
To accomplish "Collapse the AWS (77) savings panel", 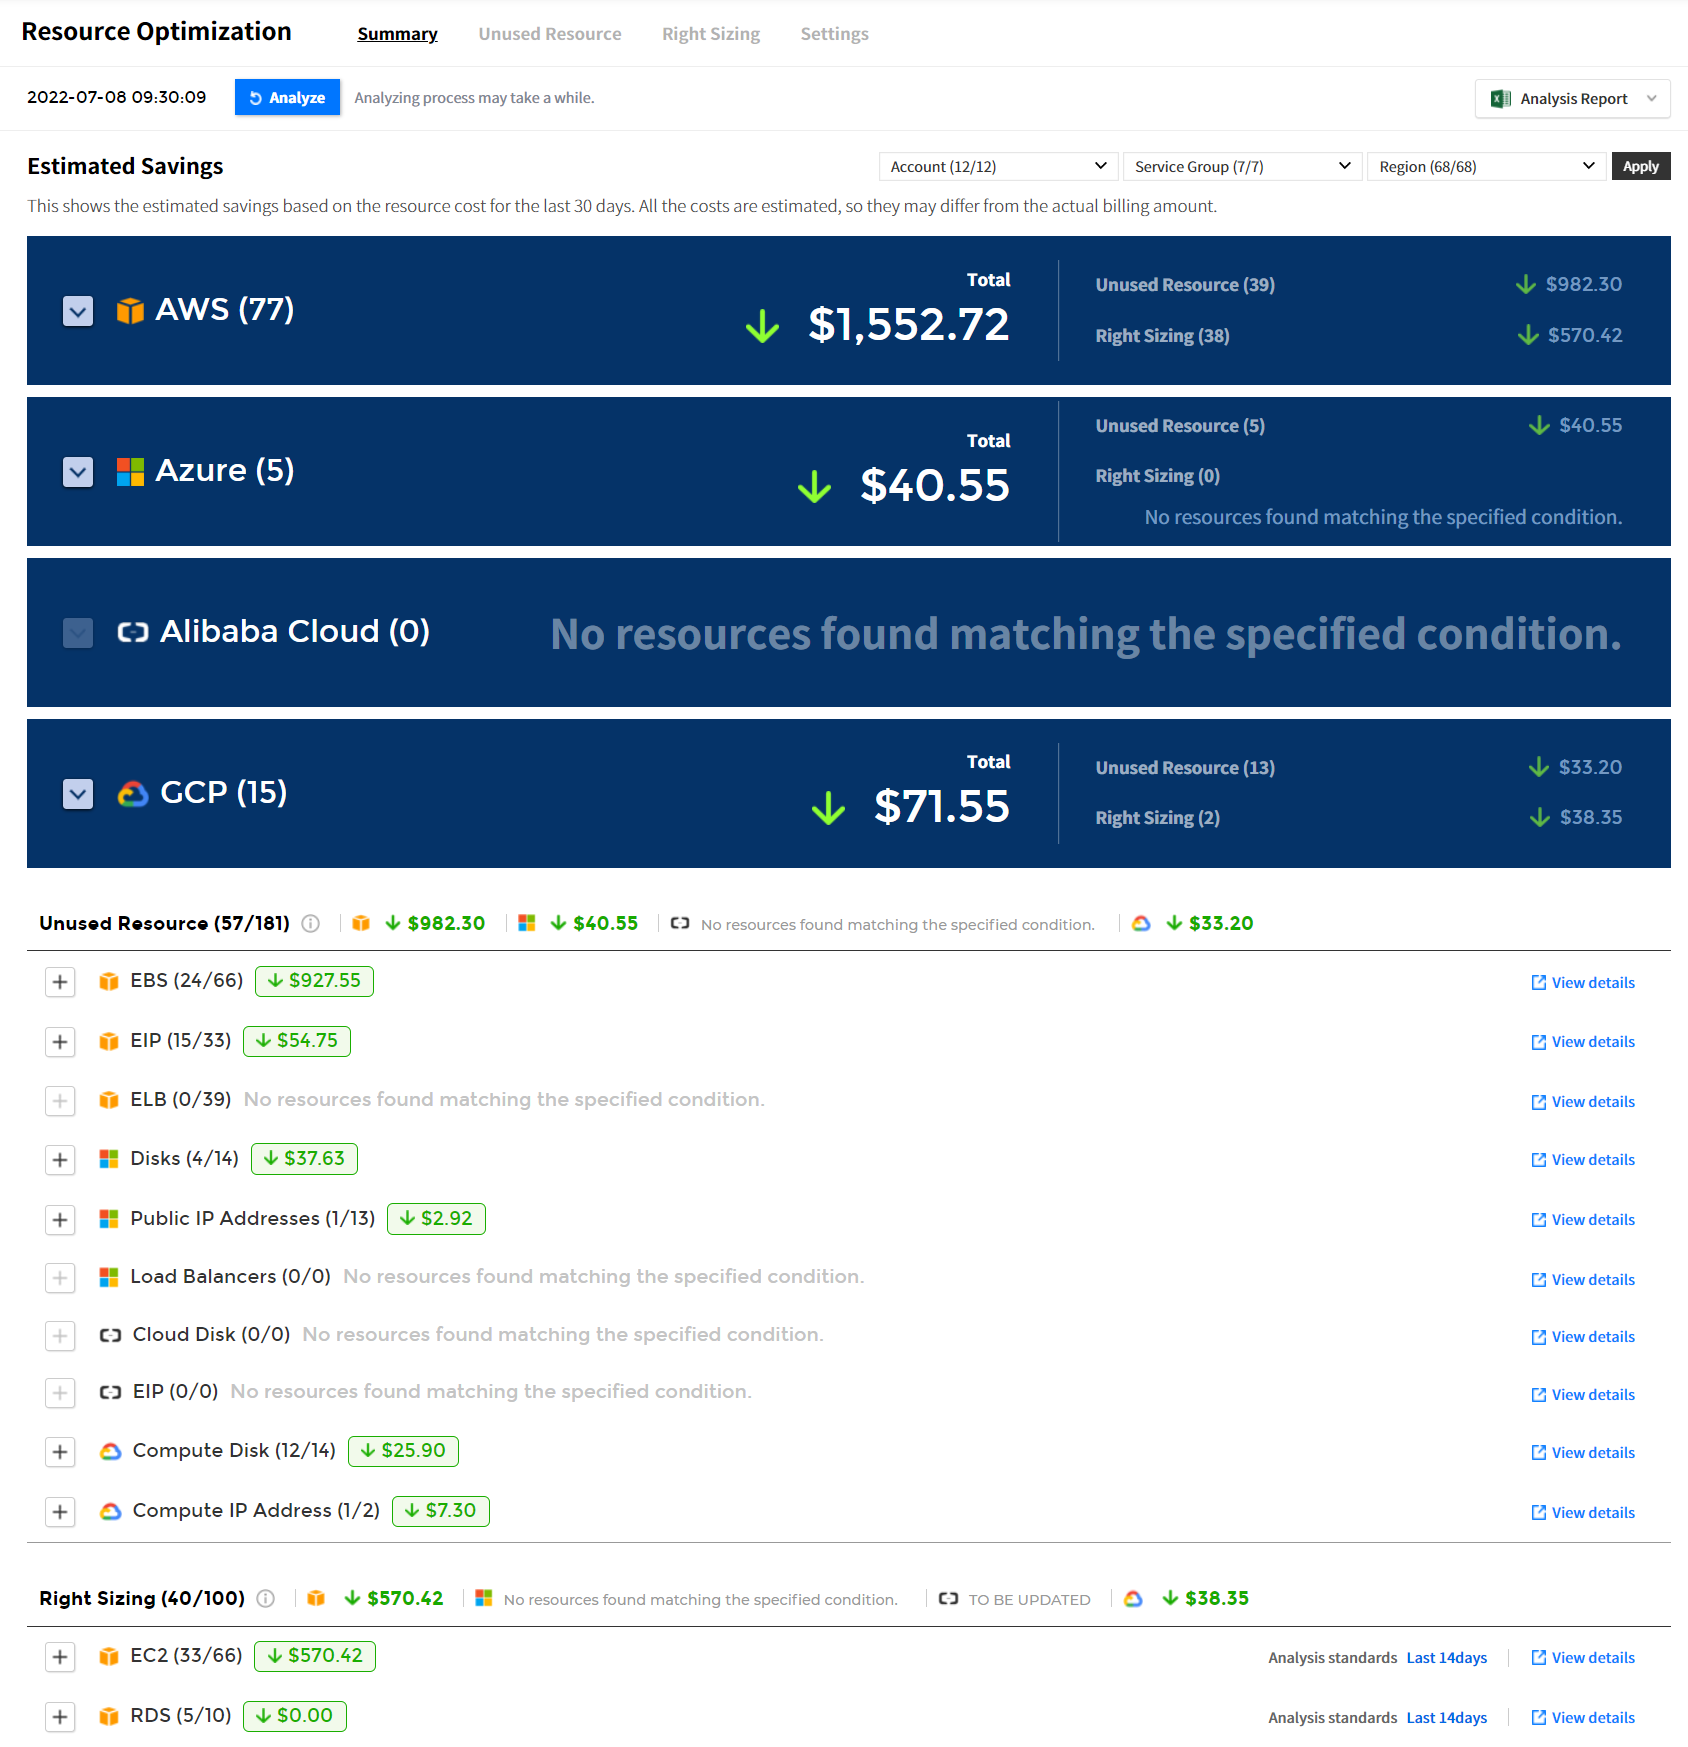I will coord(78,311).
